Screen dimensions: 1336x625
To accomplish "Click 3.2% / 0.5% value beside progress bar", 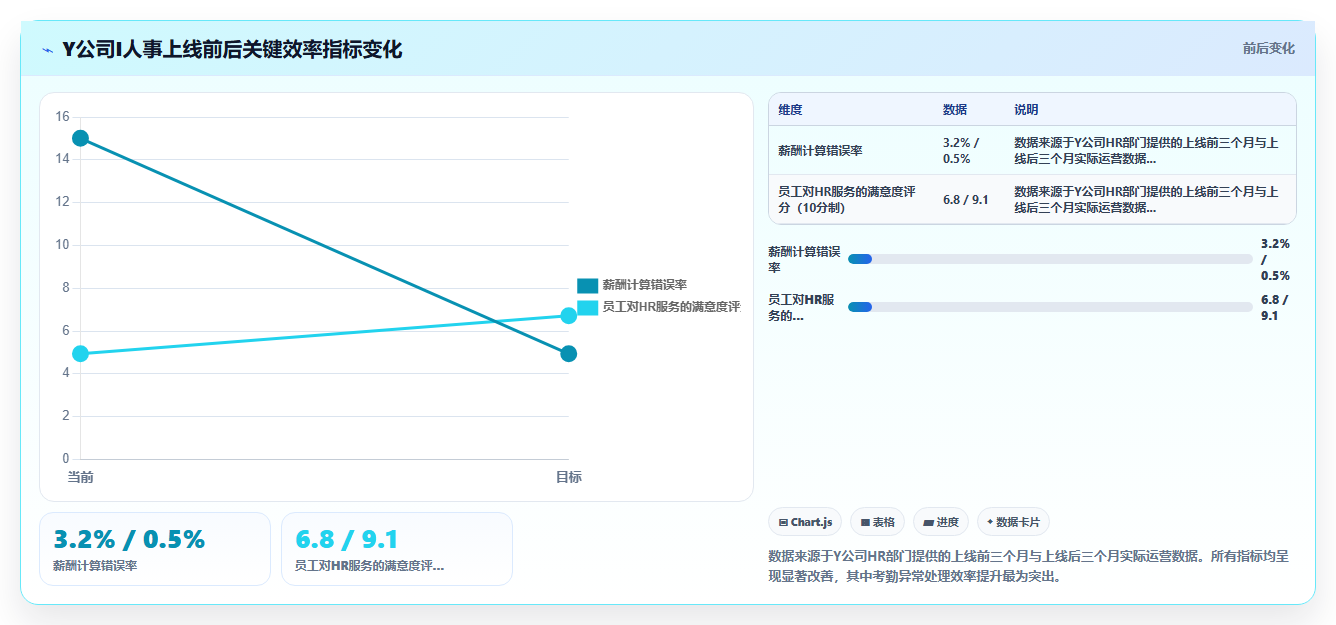I will point(1276,259).
